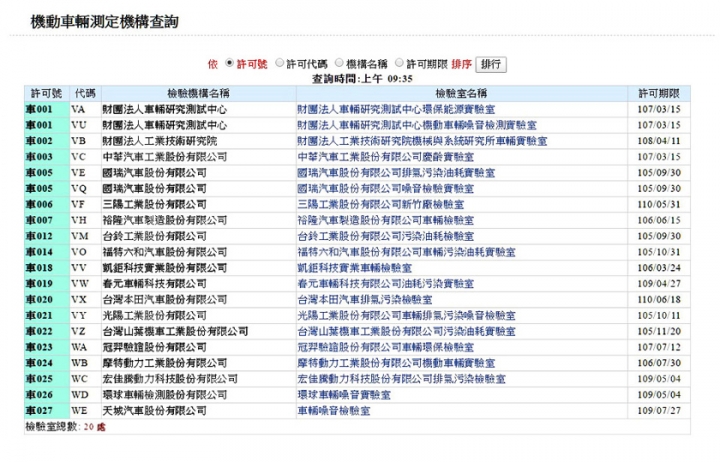The width and height of the screenshot is (720, 462).
Task: Click the 排行 sort button
Action: [491, 64]
